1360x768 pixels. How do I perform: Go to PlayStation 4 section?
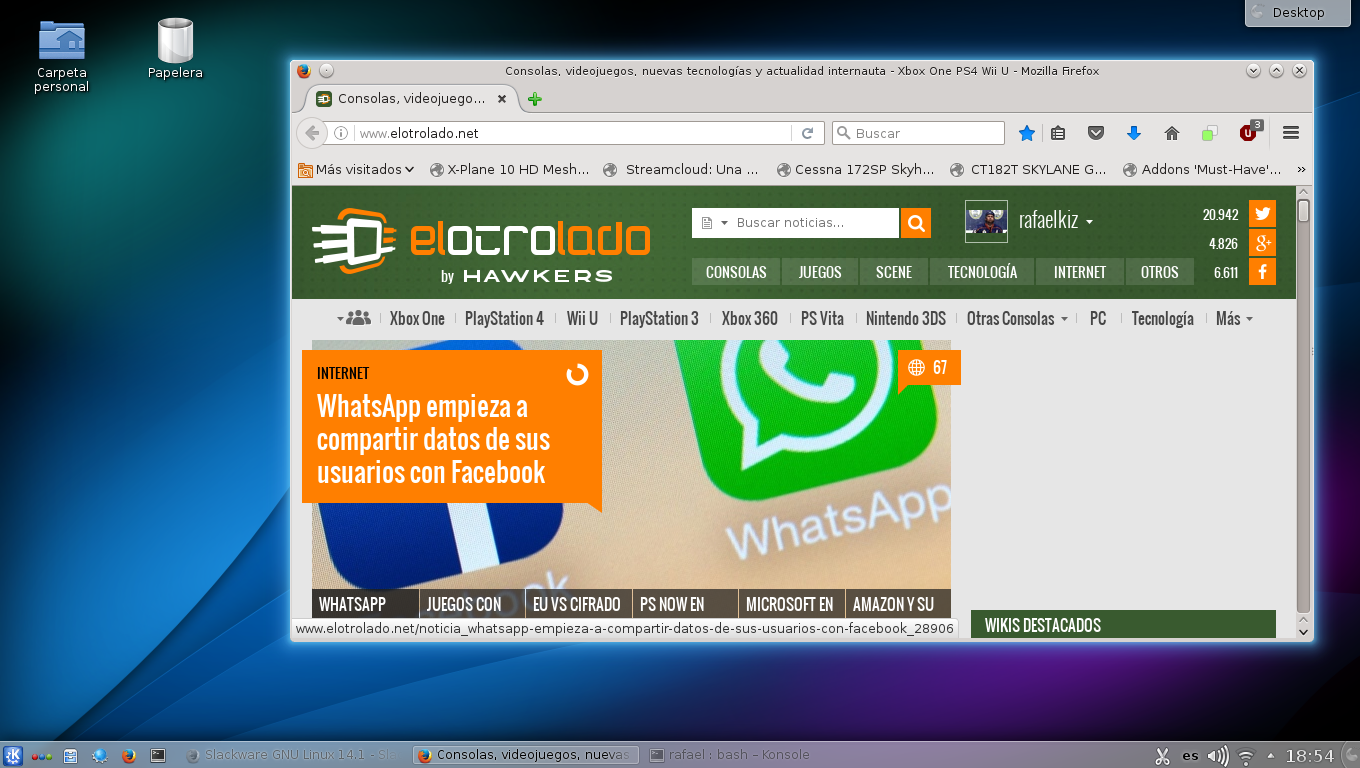505,319
